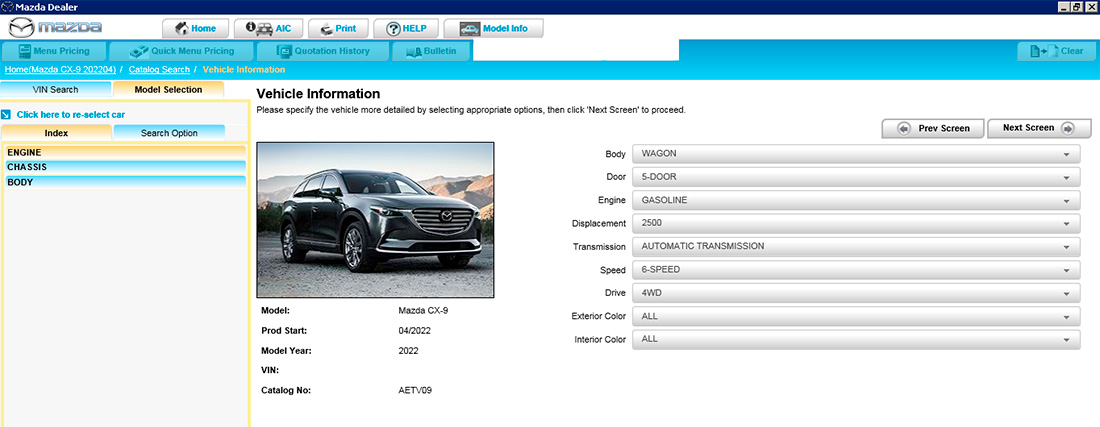Click the blue arrow icon beside re-select car
Screen dimensions: 1100x427
coord(6,114)
